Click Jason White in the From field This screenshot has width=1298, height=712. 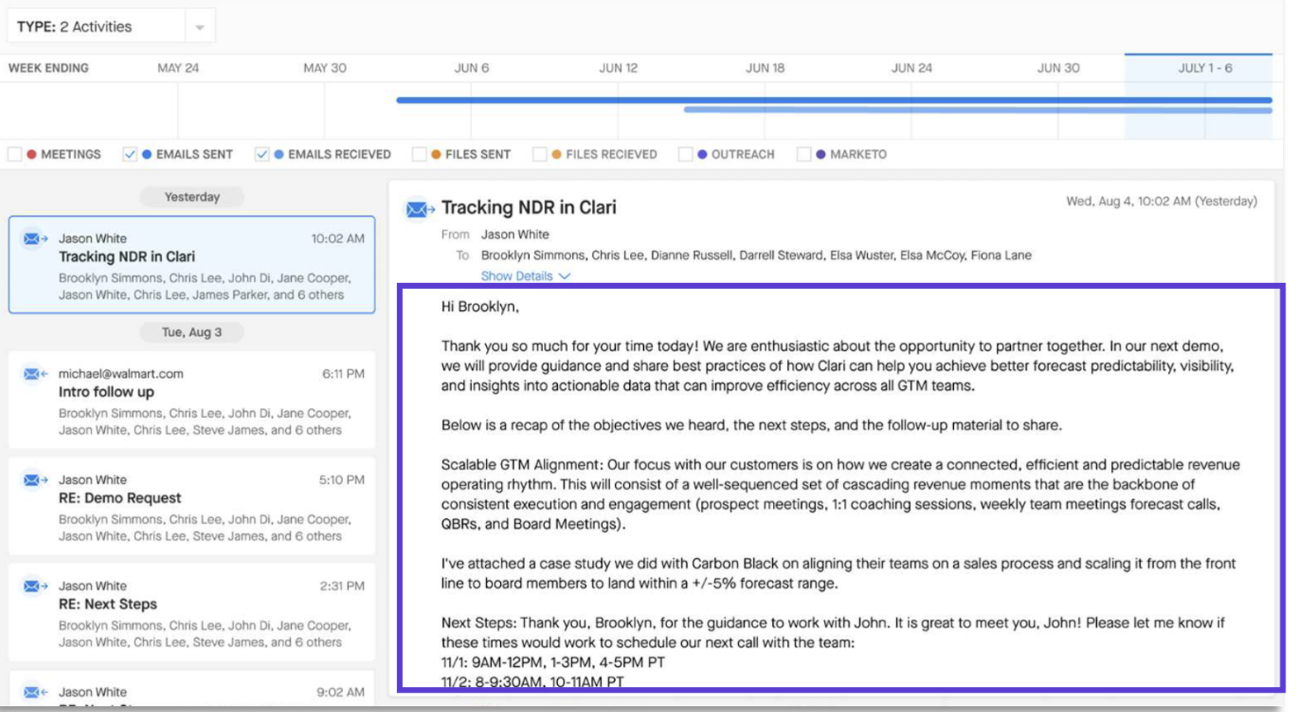[x=515, y=235]
